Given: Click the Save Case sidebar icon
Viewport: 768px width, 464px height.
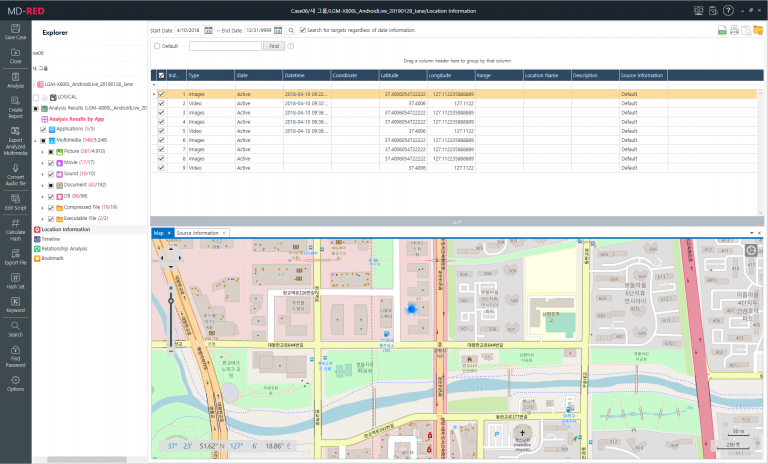Looking at the screenshot, I should [x=15, y=31].
